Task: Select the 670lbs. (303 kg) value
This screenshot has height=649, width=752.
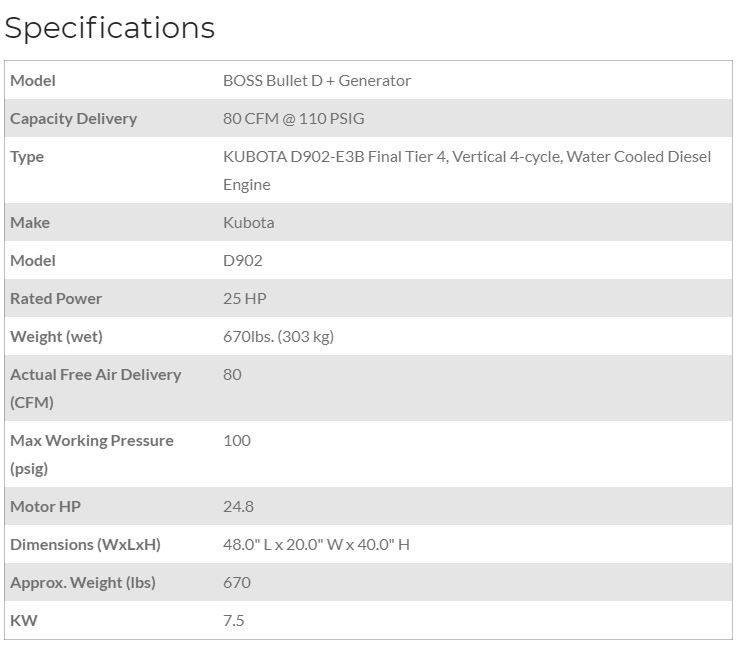Action: [278, 336]
